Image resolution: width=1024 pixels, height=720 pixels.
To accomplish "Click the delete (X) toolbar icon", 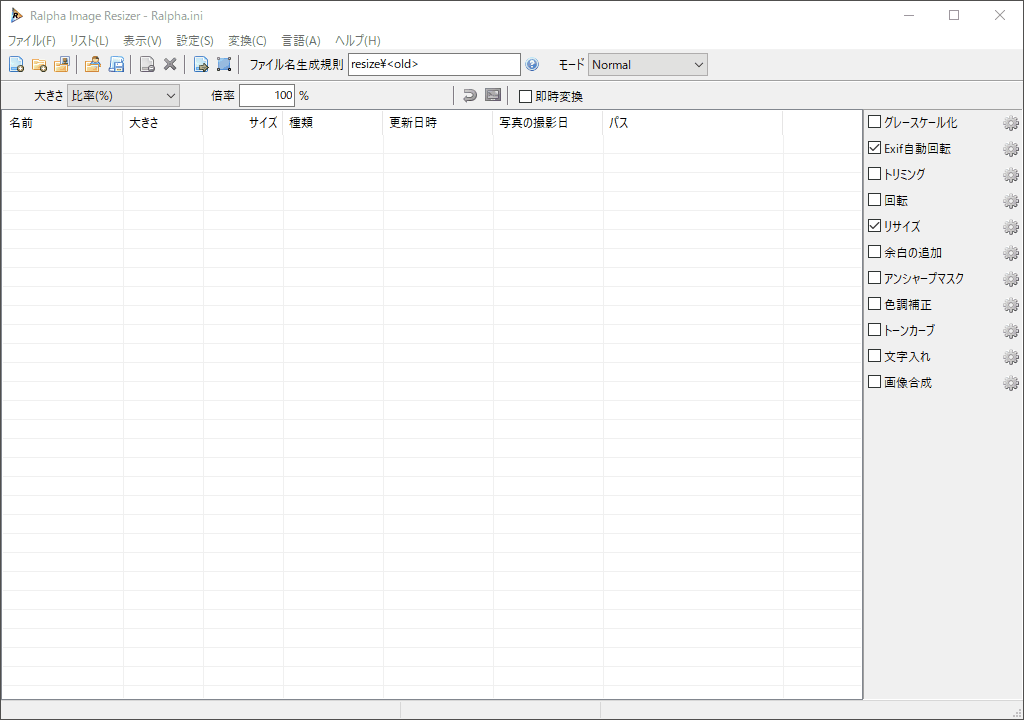I will (x=170, y=65).
